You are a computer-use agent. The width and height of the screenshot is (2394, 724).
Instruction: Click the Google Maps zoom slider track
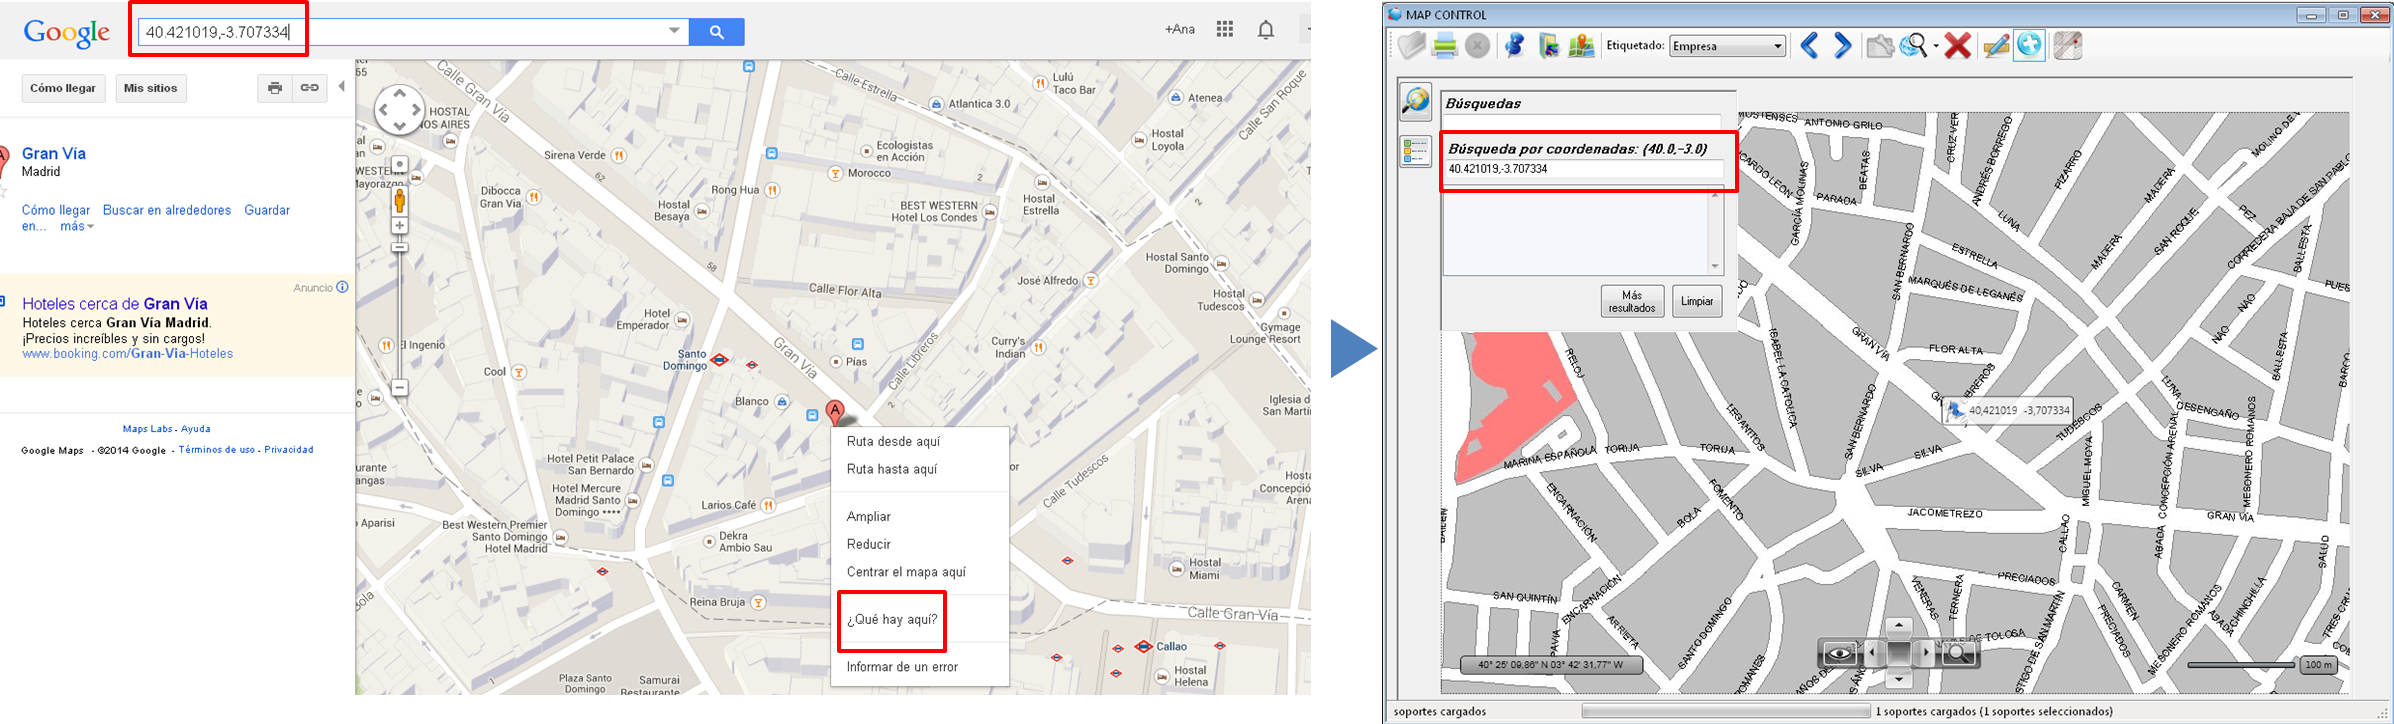399,310
